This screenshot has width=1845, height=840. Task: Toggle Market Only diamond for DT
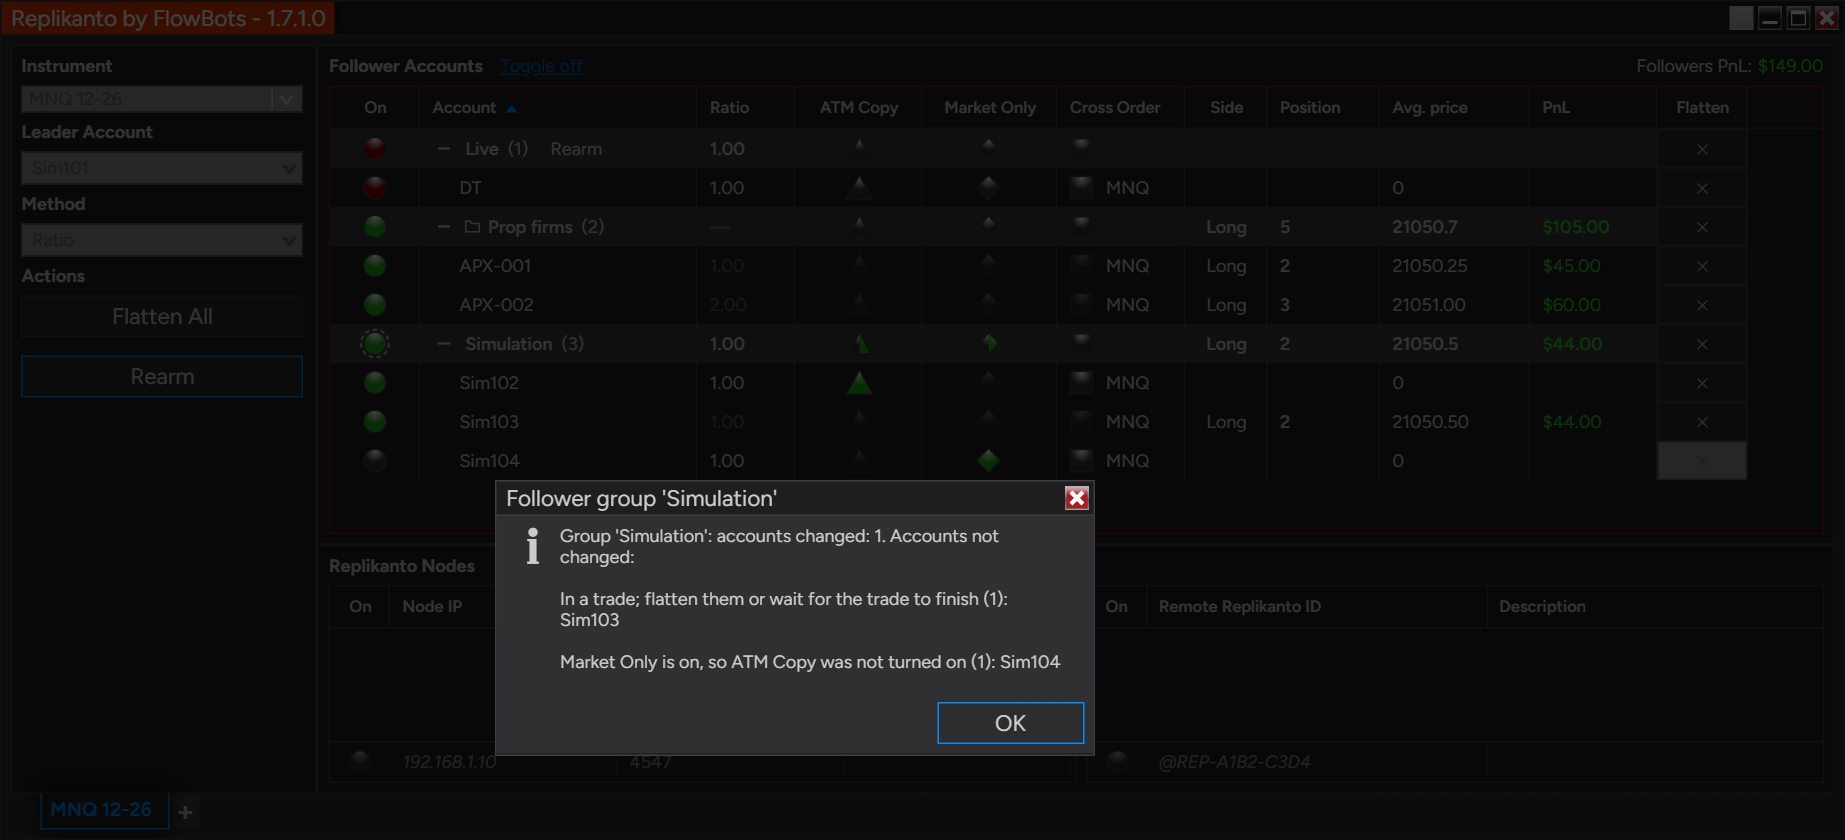point(988,186)
